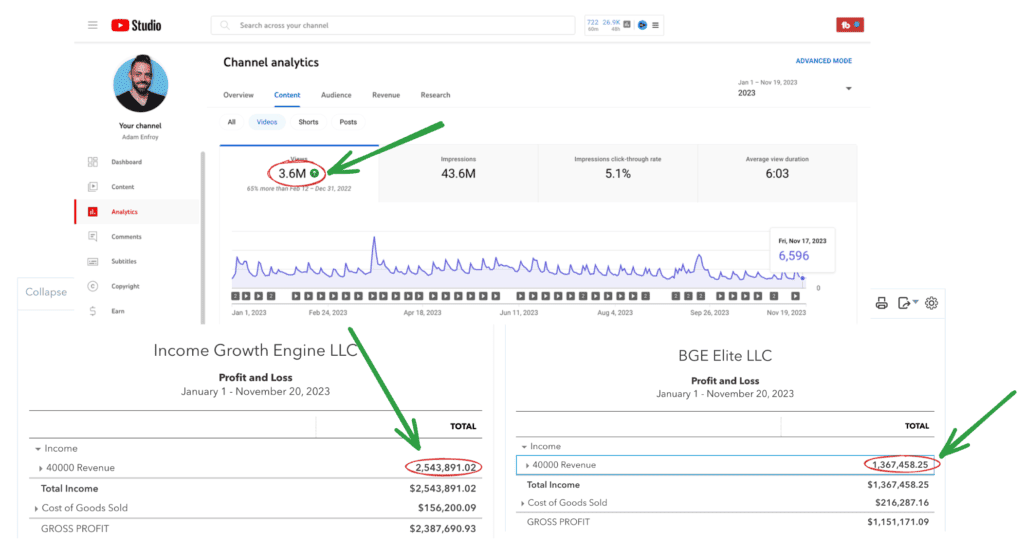Click the export icon beside the printer
1024x548 pixels.
904,303
